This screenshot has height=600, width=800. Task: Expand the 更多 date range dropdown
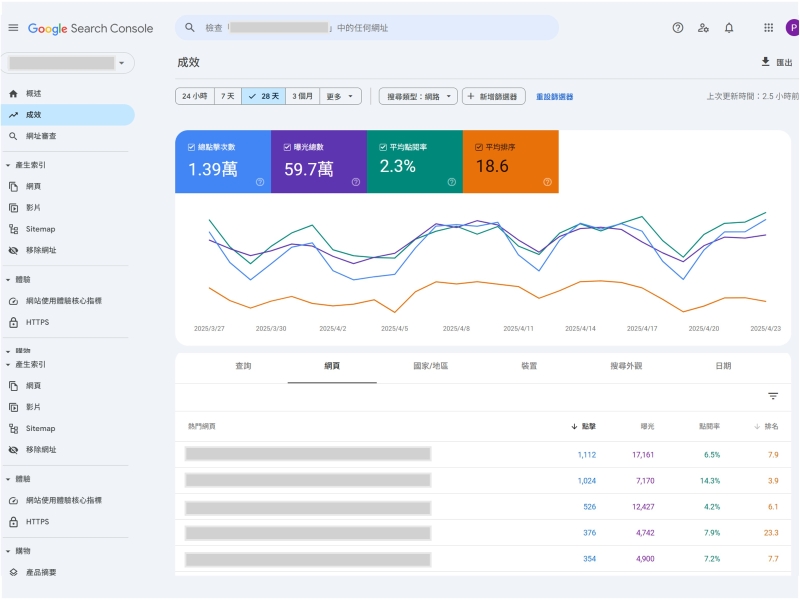340,96
